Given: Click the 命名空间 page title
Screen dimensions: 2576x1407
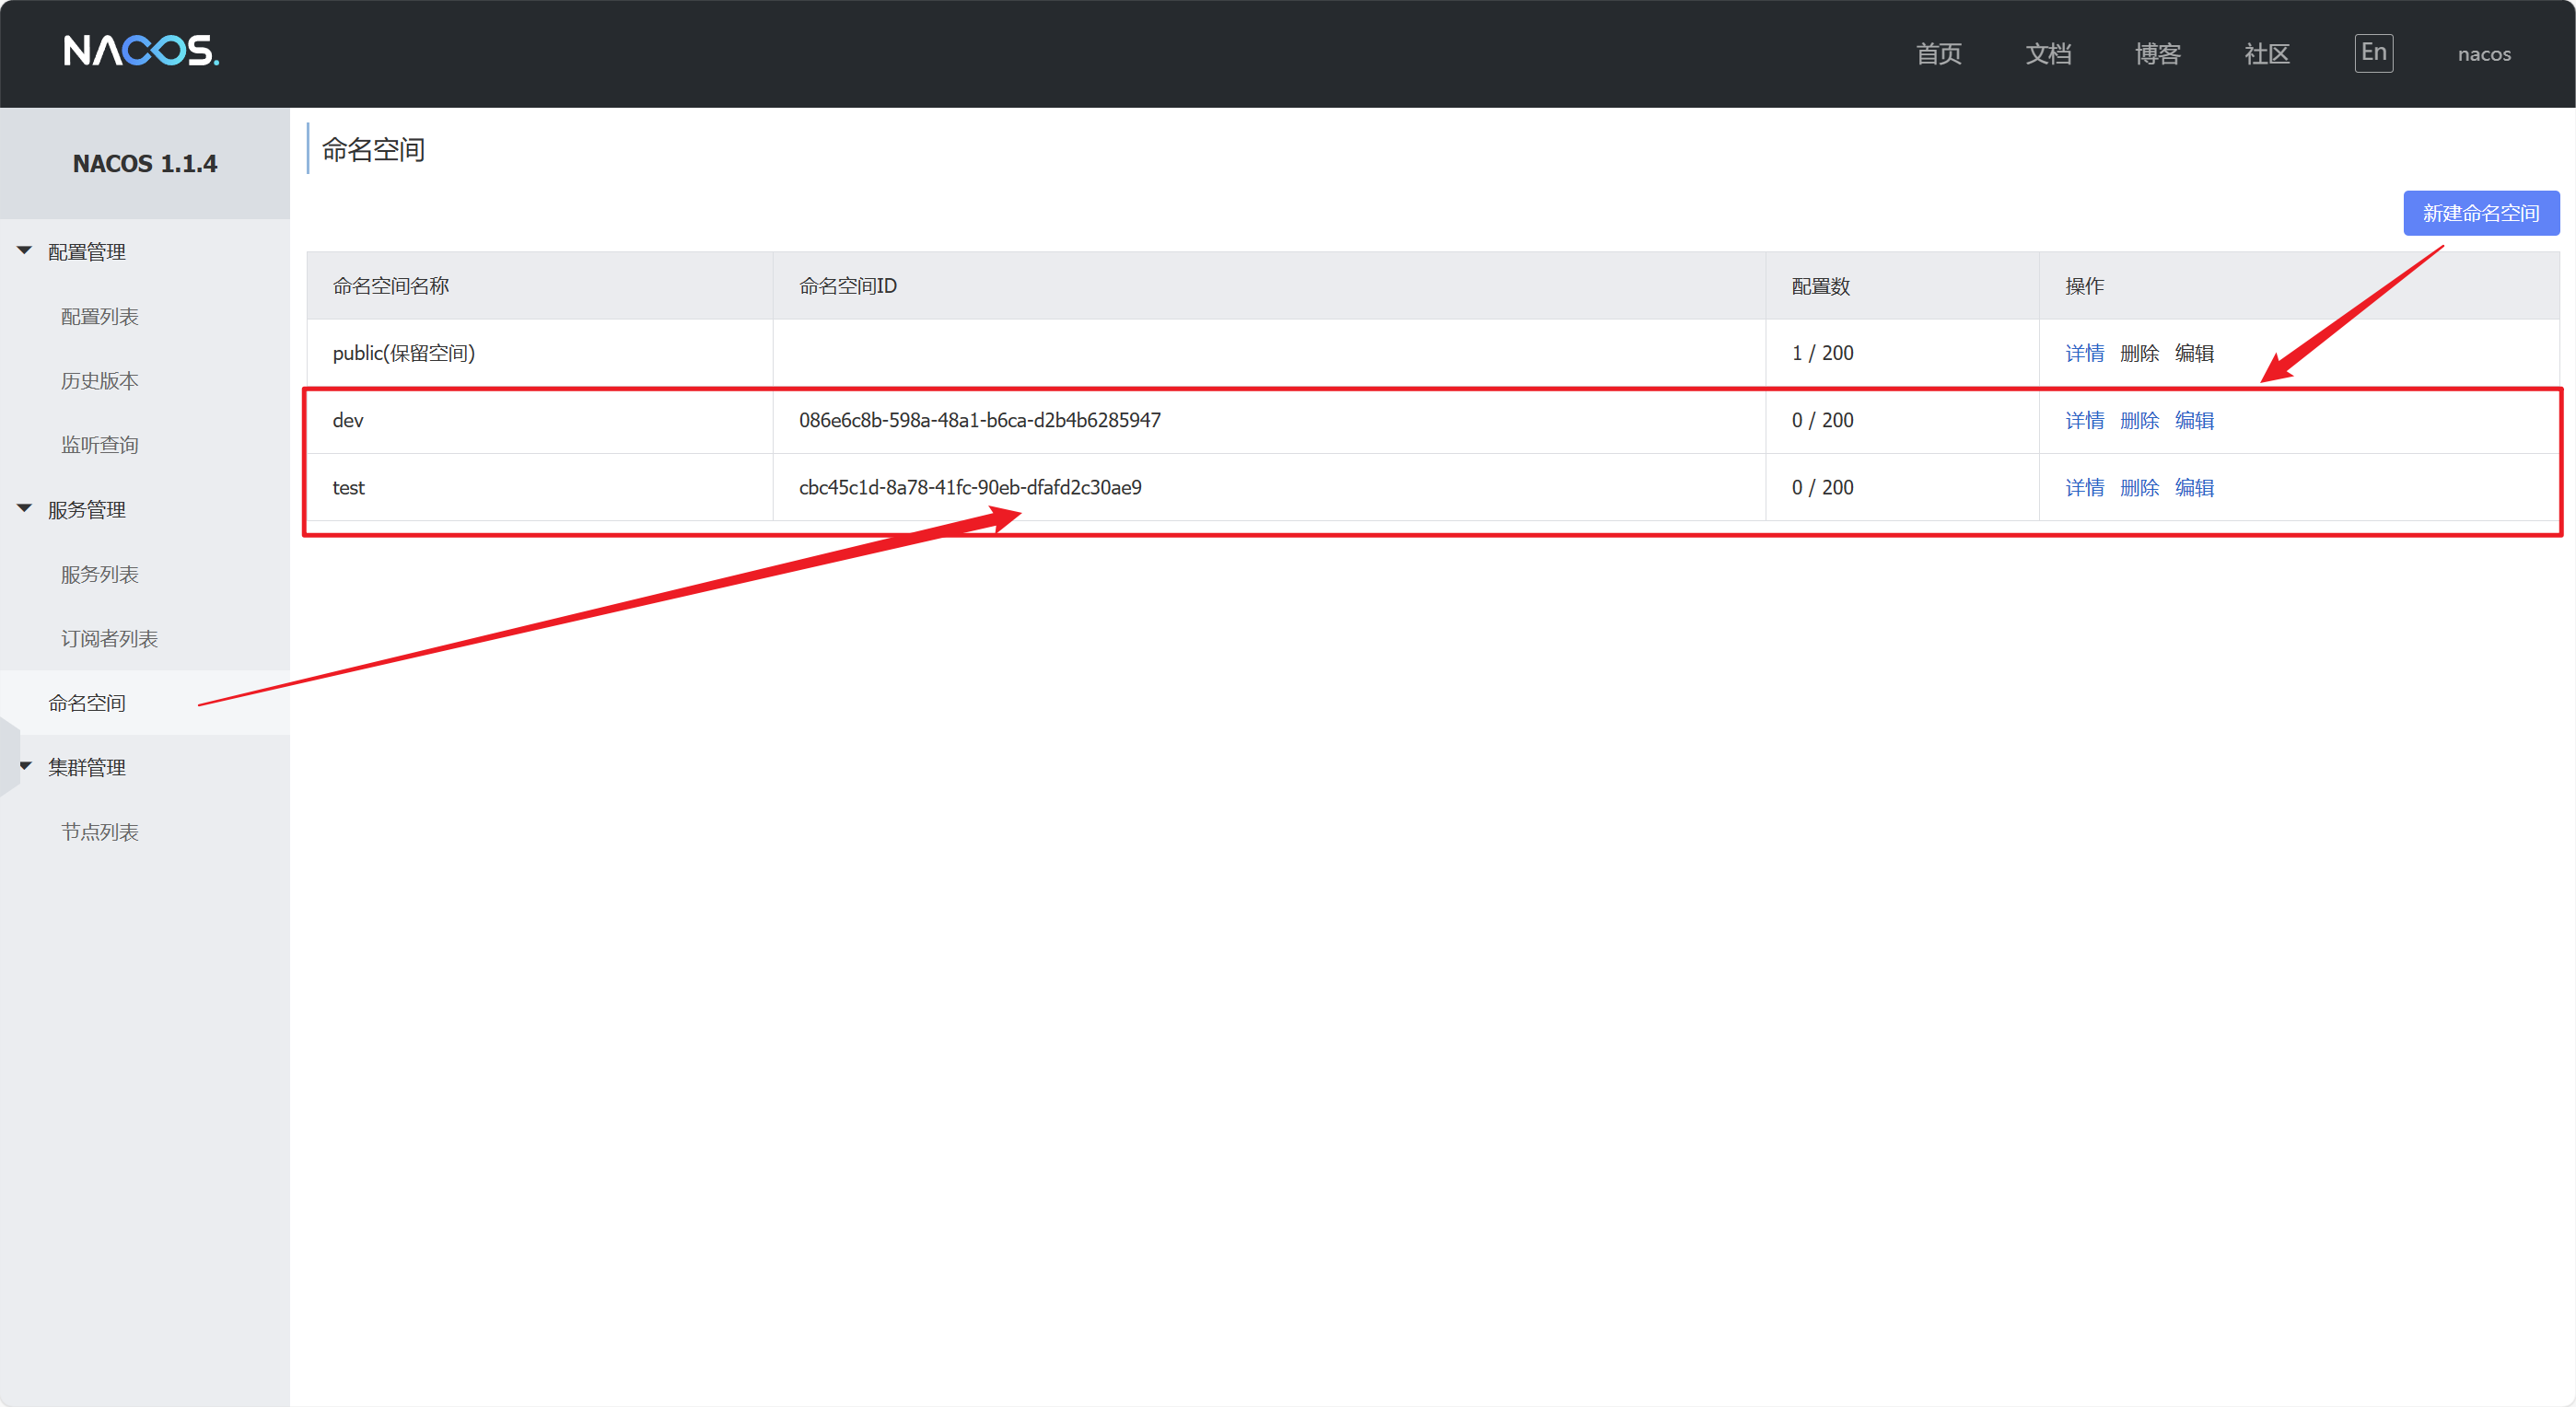Looking at the screenshot, I should [x=373, y=149].
